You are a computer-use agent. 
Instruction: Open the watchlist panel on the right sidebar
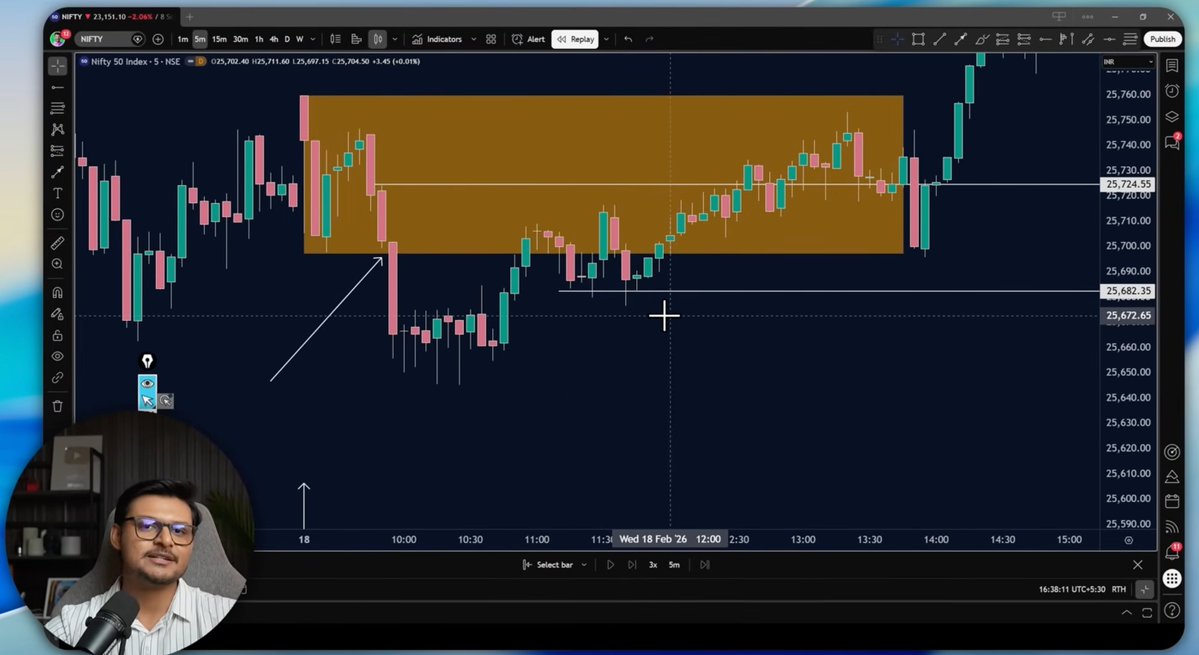[x=1172, y=64]
